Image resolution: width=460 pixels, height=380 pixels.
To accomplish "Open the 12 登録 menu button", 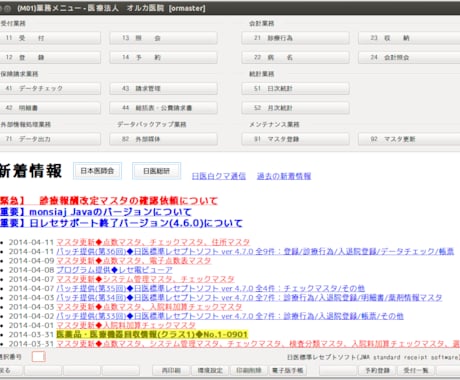I will 50,57.
